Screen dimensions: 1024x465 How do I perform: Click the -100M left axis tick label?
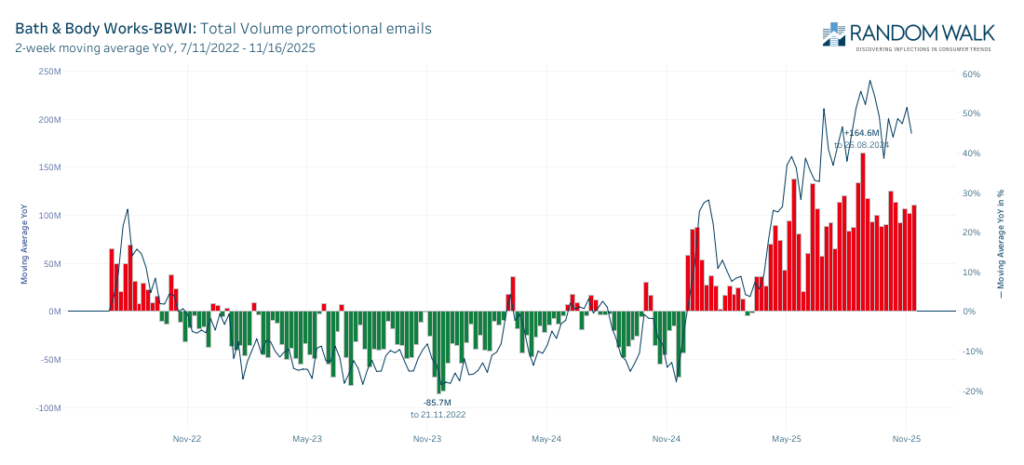pos(48,408)
